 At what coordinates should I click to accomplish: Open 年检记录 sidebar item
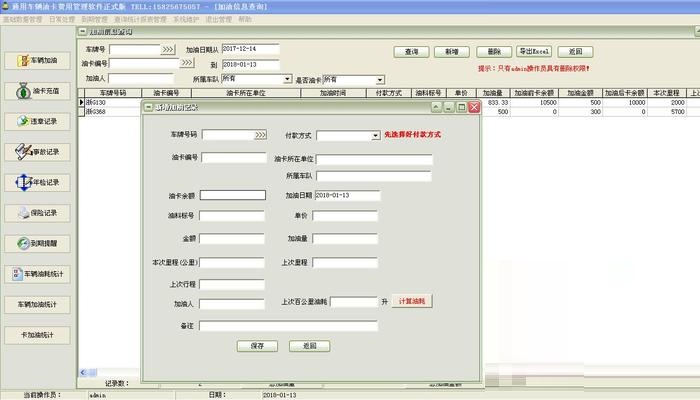click(x=38, y=183)
